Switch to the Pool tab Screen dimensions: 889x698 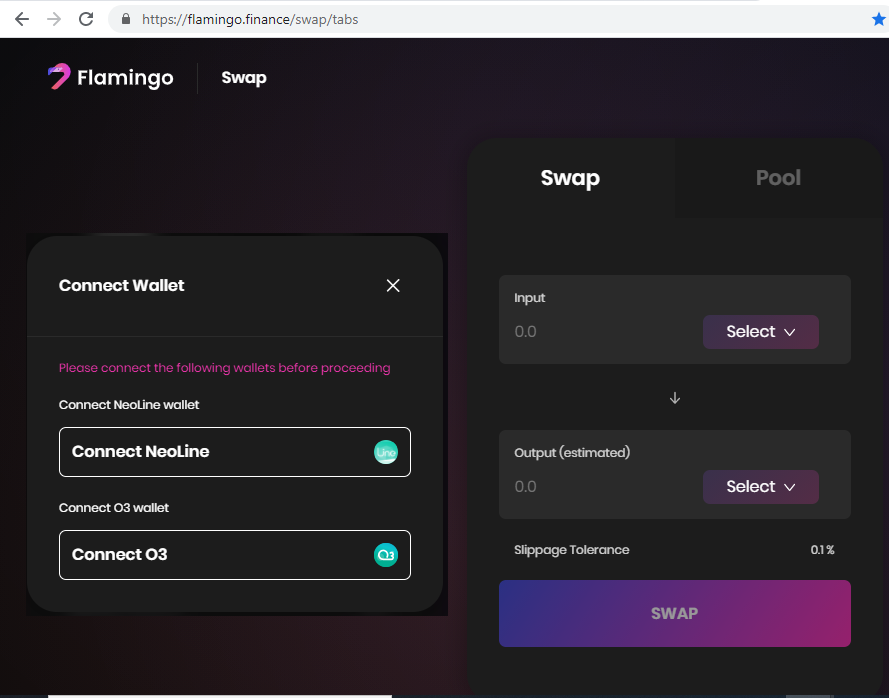[778, 177]
